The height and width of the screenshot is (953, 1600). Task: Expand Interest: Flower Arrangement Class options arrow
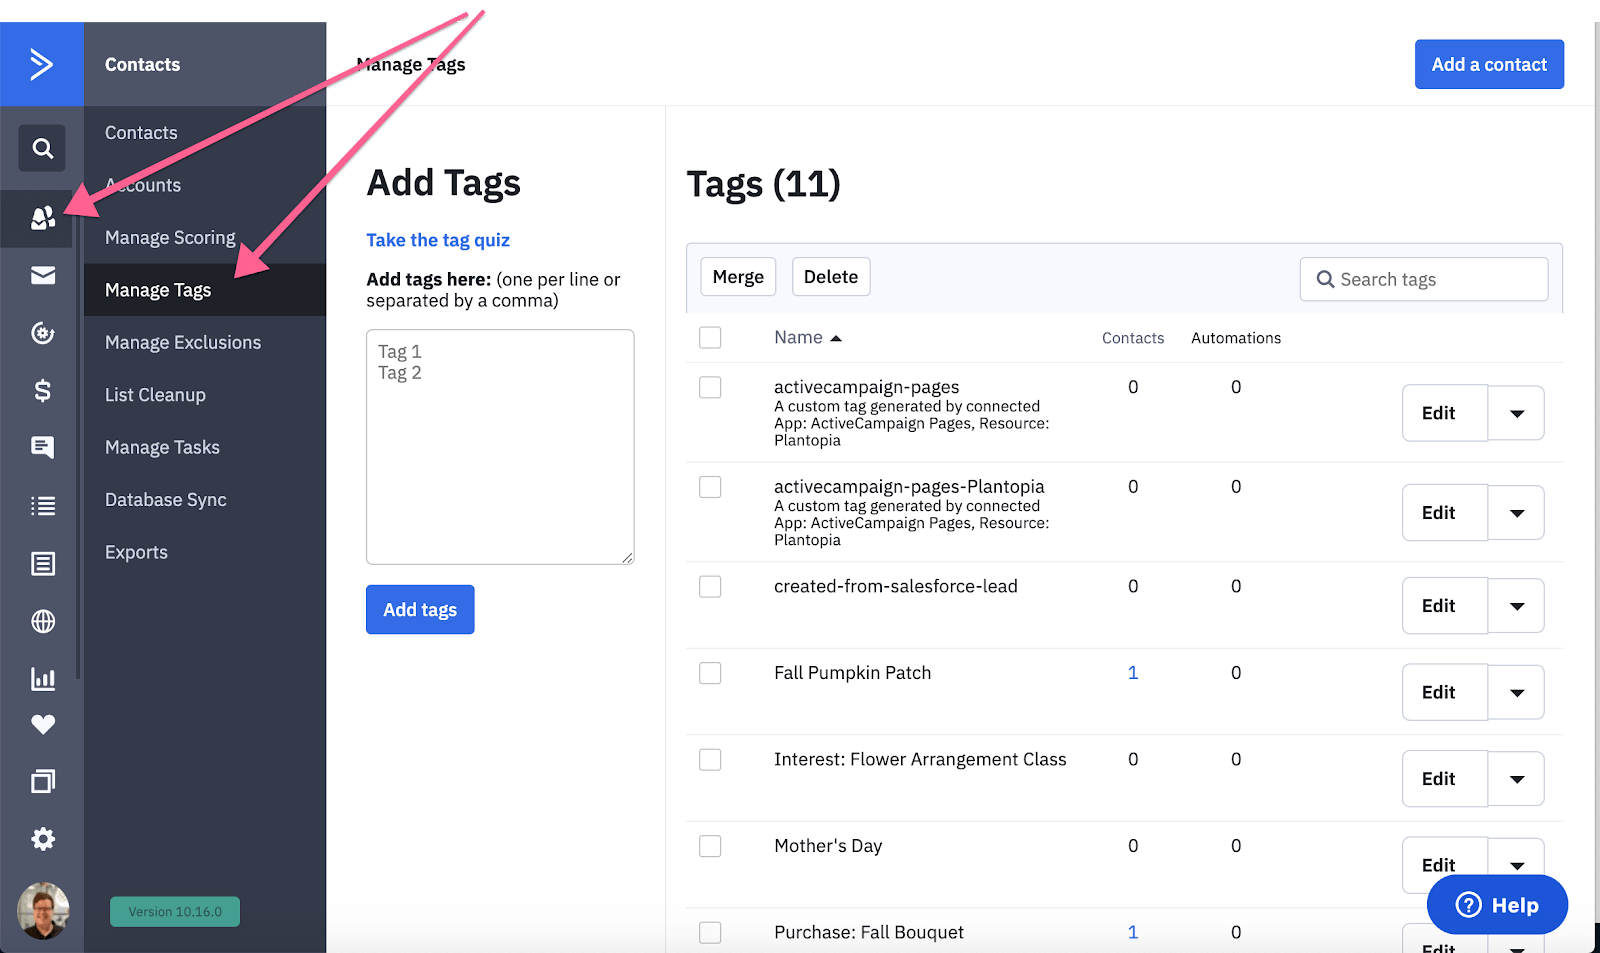(x=1516, y=779)
